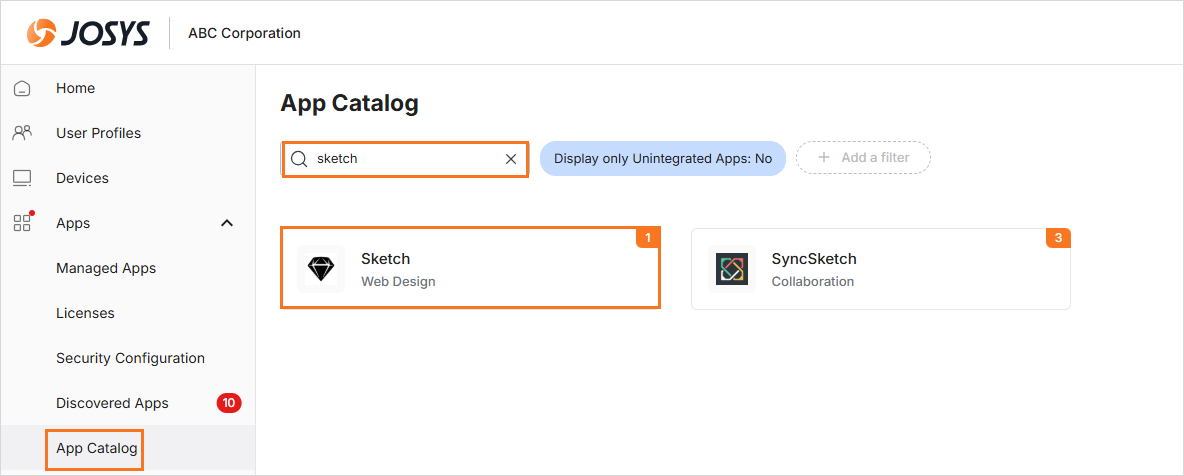Open Home in the sidebar
Image resolution: width=1184 pixels, height=476 pixels.
click(76, 88)
